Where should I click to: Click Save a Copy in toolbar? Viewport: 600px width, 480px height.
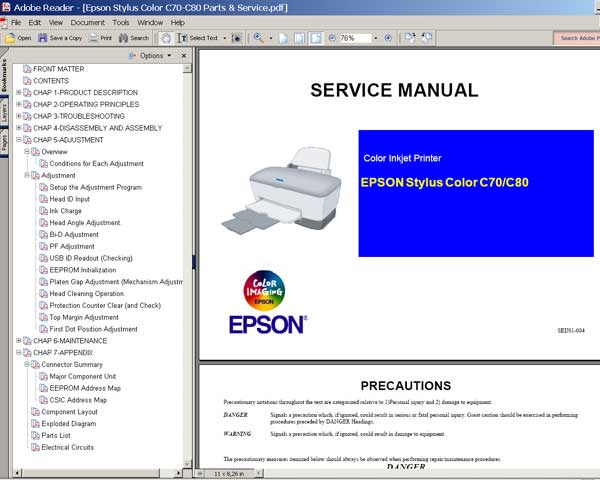[61, 38]
